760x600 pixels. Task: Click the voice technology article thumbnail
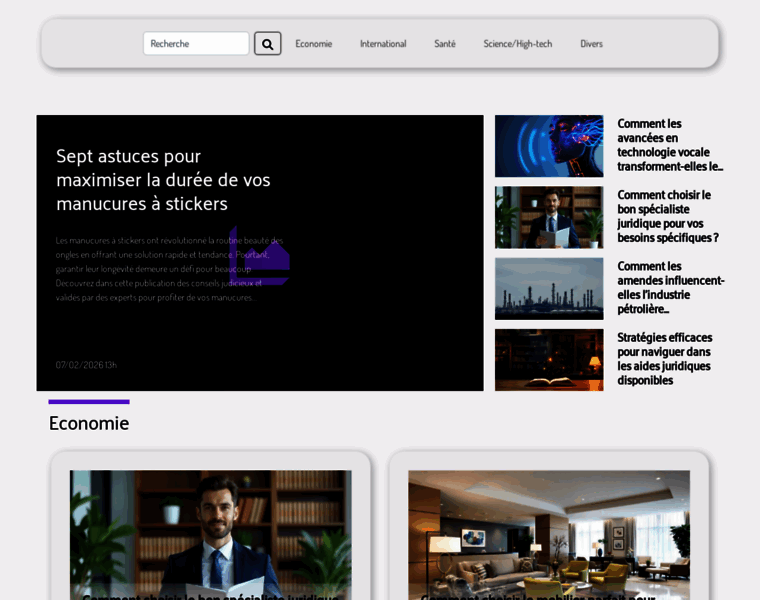tap(549, 146)
